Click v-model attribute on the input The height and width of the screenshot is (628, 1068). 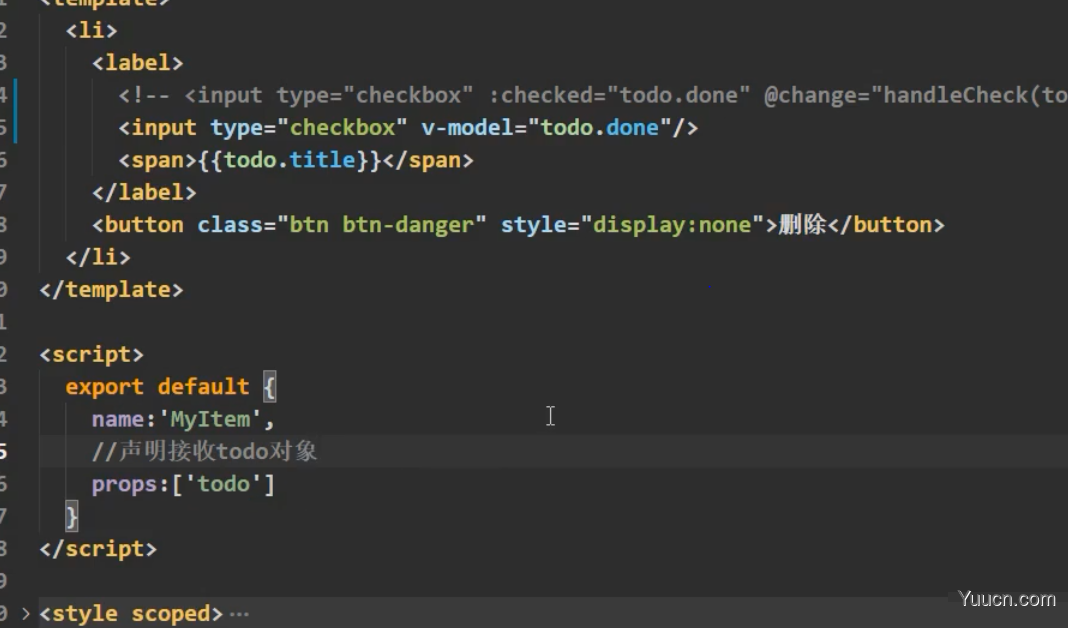click(x=467, y=127)
